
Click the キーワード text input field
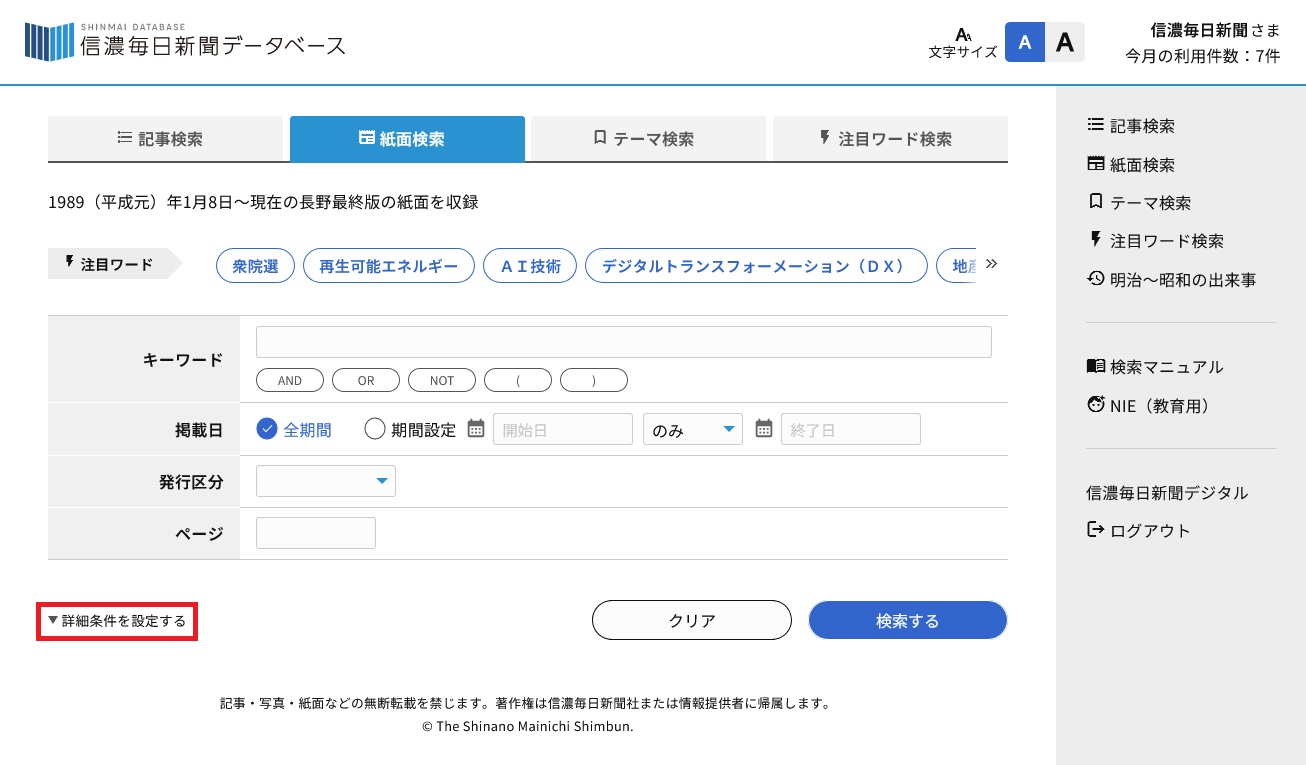tap(623, 342)
